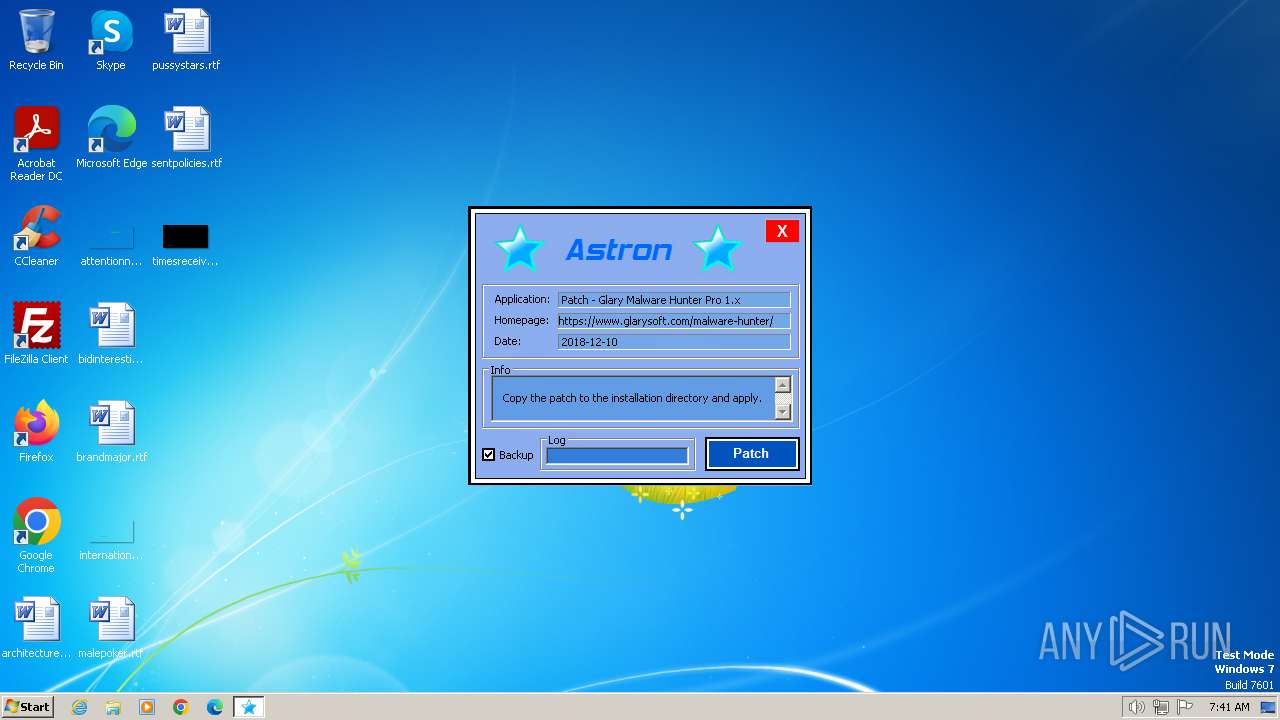This screenshot has height=720, width=1280.
Task: Open Edge from the taskbar
Action: click(x=215, y=707)
